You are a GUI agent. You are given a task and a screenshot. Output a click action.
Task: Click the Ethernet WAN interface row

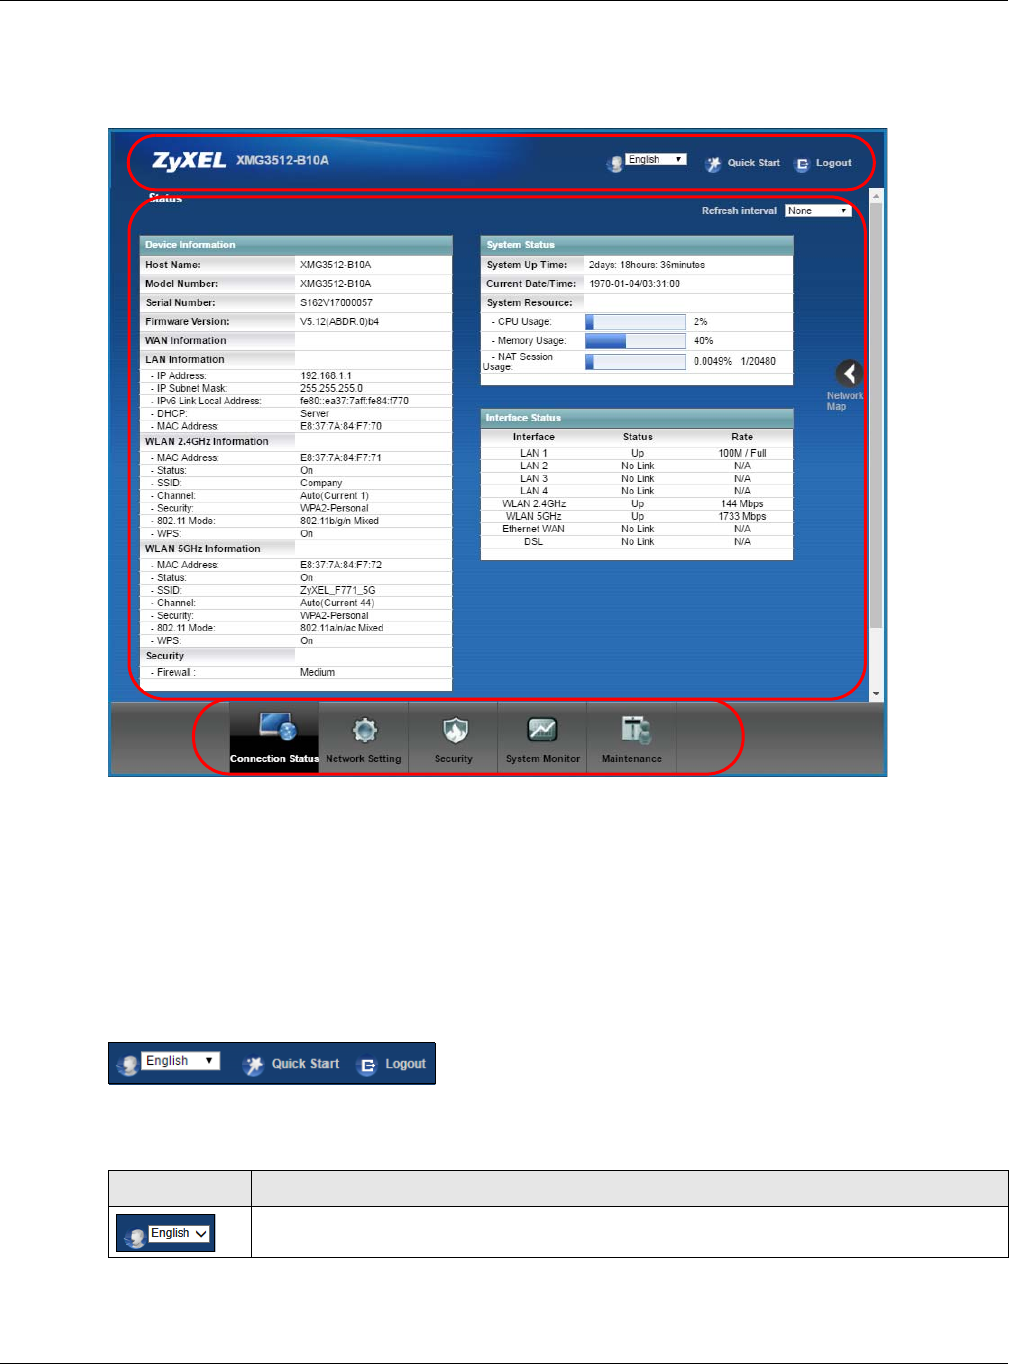click(x=637, y=529)
